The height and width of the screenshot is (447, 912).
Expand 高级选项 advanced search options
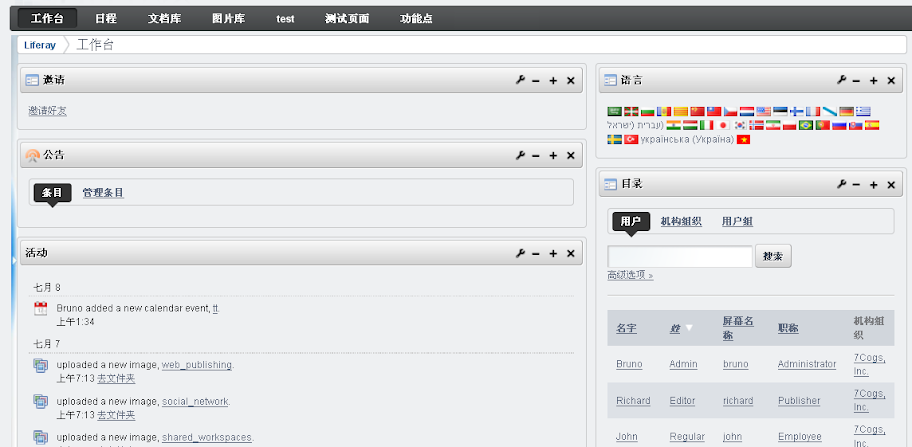click(x=630, y=275)
